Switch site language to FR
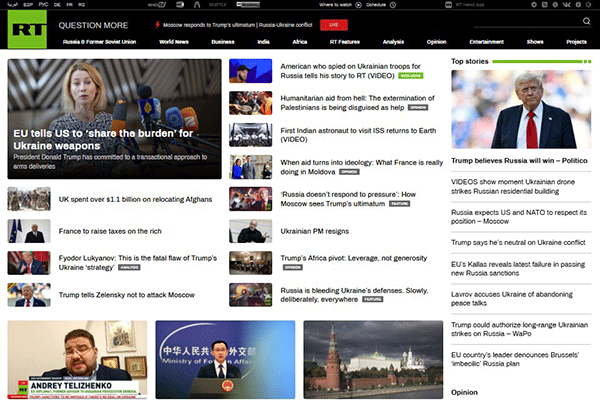This screenshot has height=401, width=600. tap(69, 5)
